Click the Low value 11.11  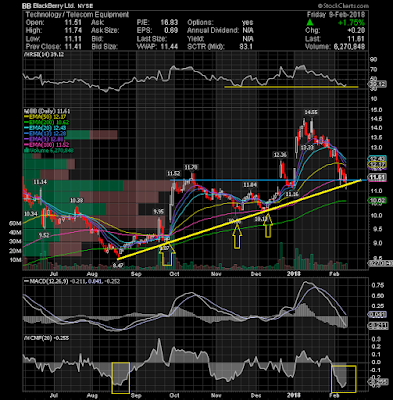(73, 38)
